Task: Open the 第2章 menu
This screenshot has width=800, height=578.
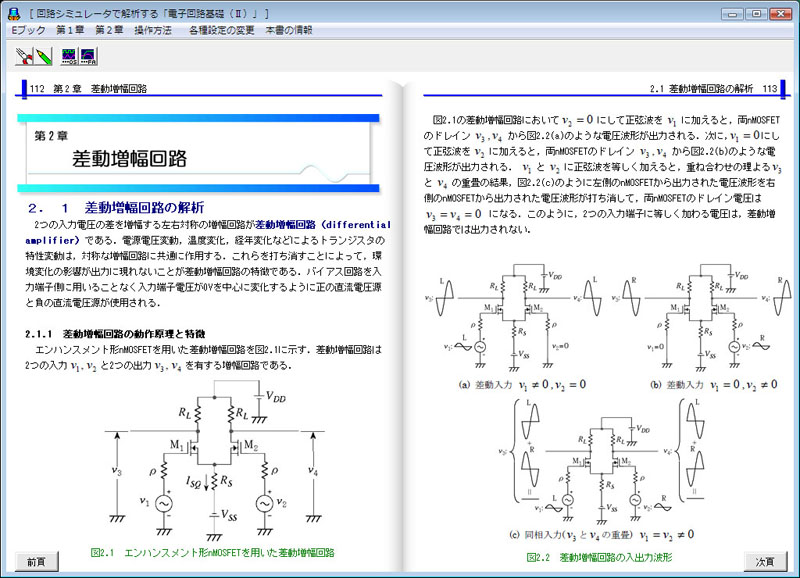Action: (109, 30)
